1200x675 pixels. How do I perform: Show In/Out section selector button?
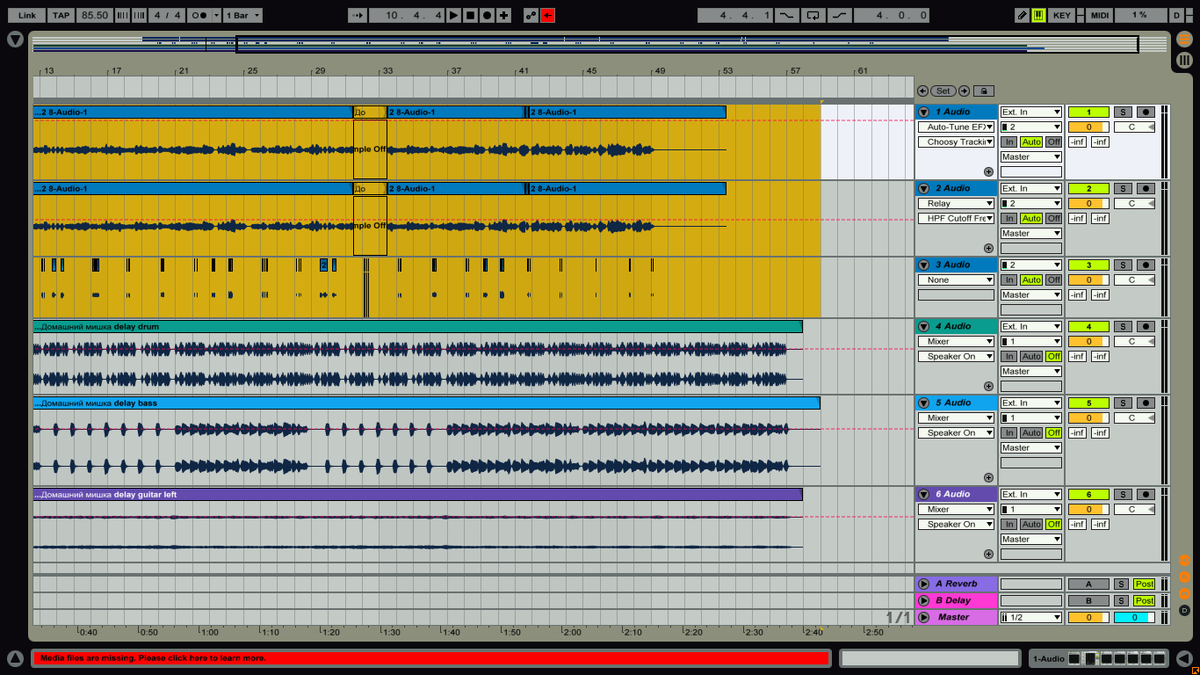1184,560
